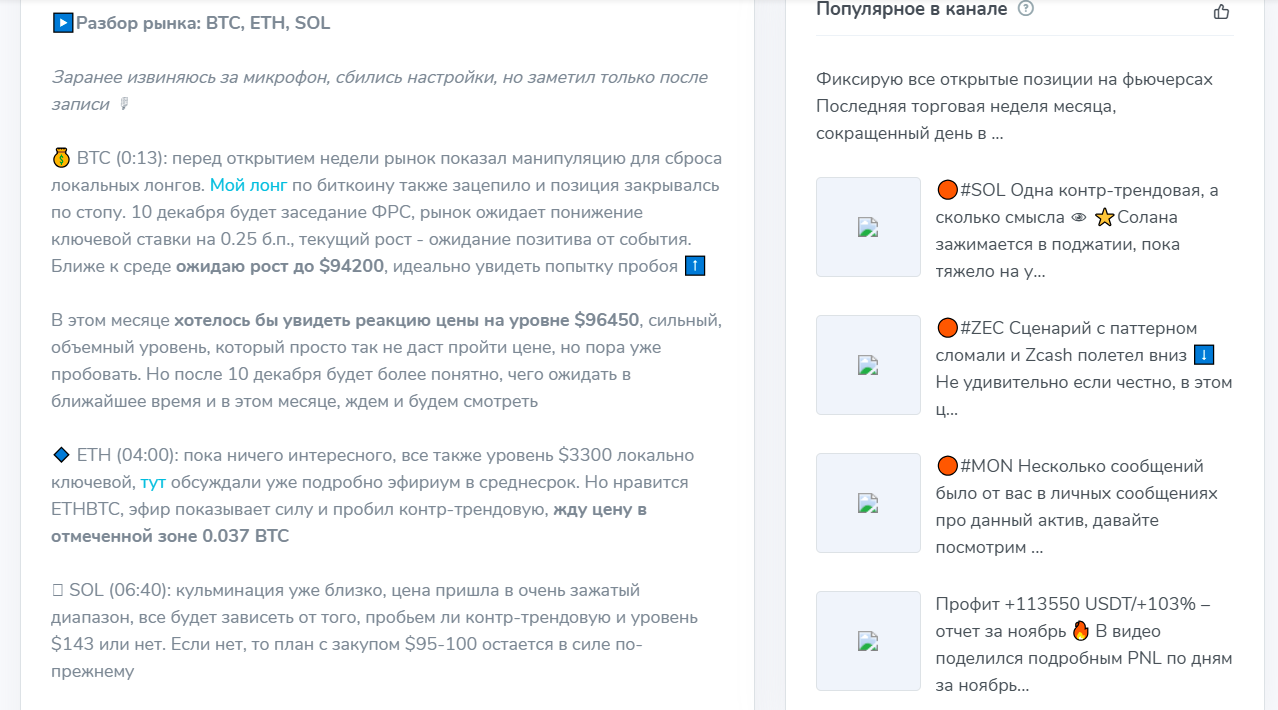Viewport: 1278px width, 710px height.
Task: Click the play icon before 'Разбор рынка'
Action: coord(63,23)
